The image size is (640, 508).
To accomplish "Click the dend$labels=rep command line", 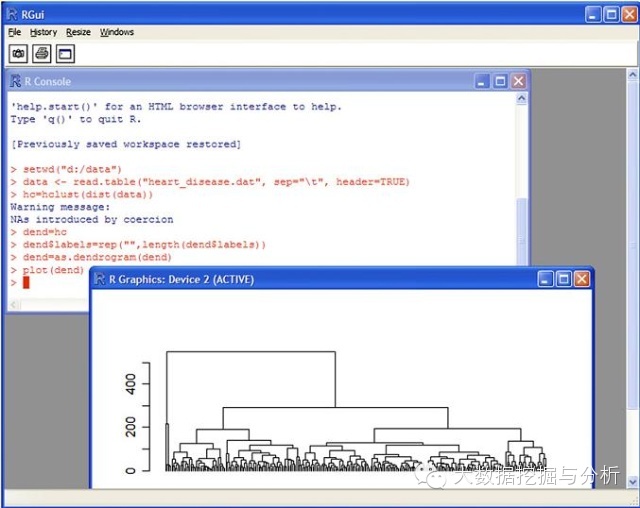I will click(x=138, y=245).
